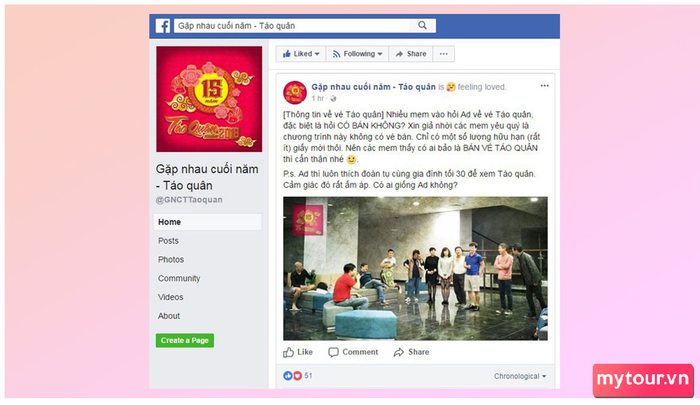
Task: Click the green Create a Page button
Action: pyautogui.click(x=185, y=340)
